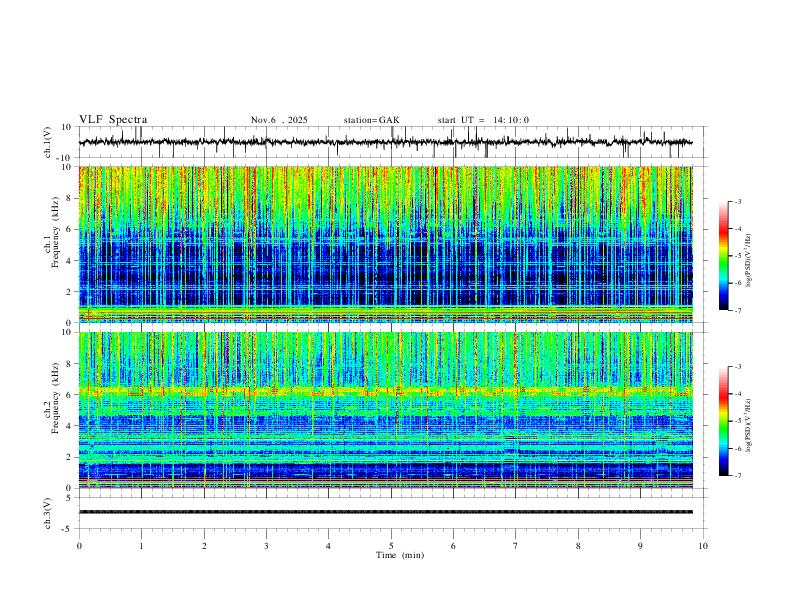792x612 pixels.
Task: Click the ch.1 PSD color scale bar
Action: click(724, 256)
